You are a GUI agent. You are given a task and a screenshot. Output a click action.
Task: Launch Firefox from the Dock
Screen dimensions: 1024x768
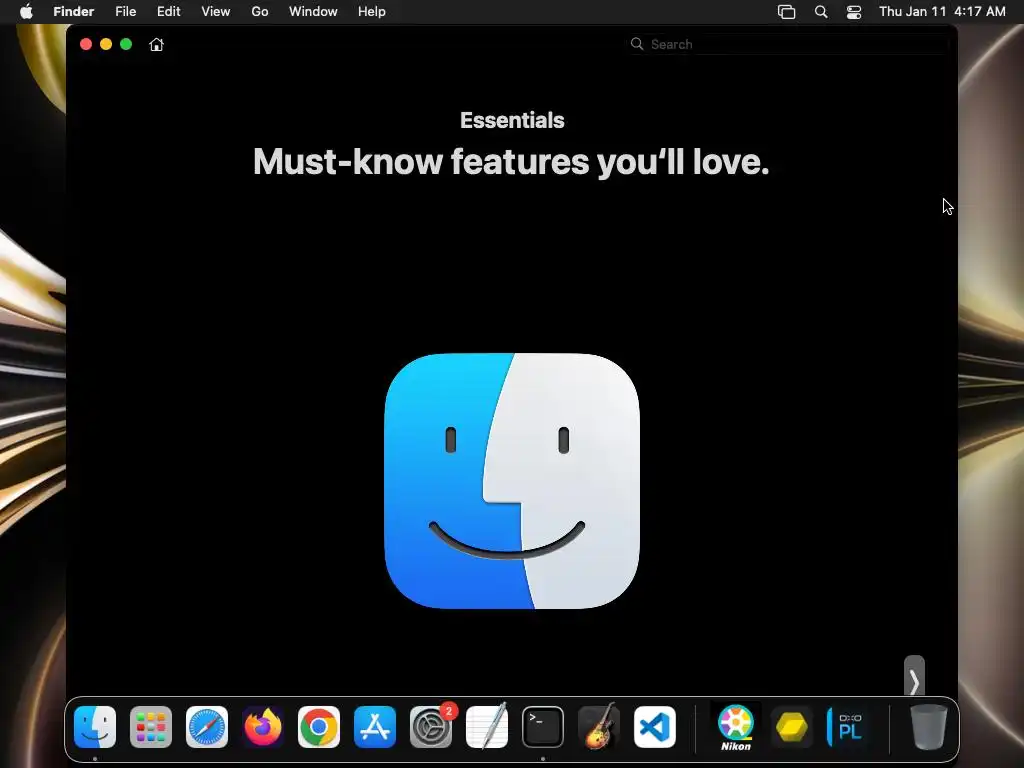263,727
